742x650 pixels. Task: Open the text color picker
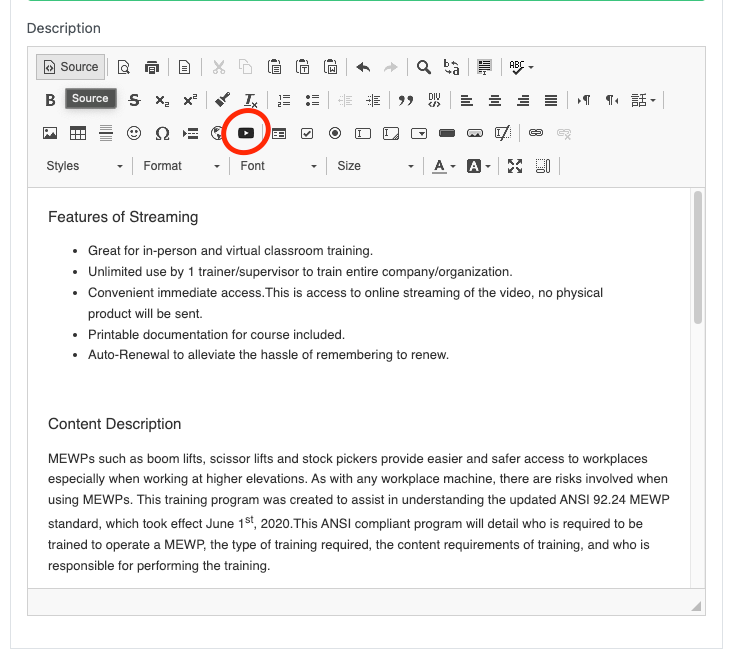(x=444, y=166)
